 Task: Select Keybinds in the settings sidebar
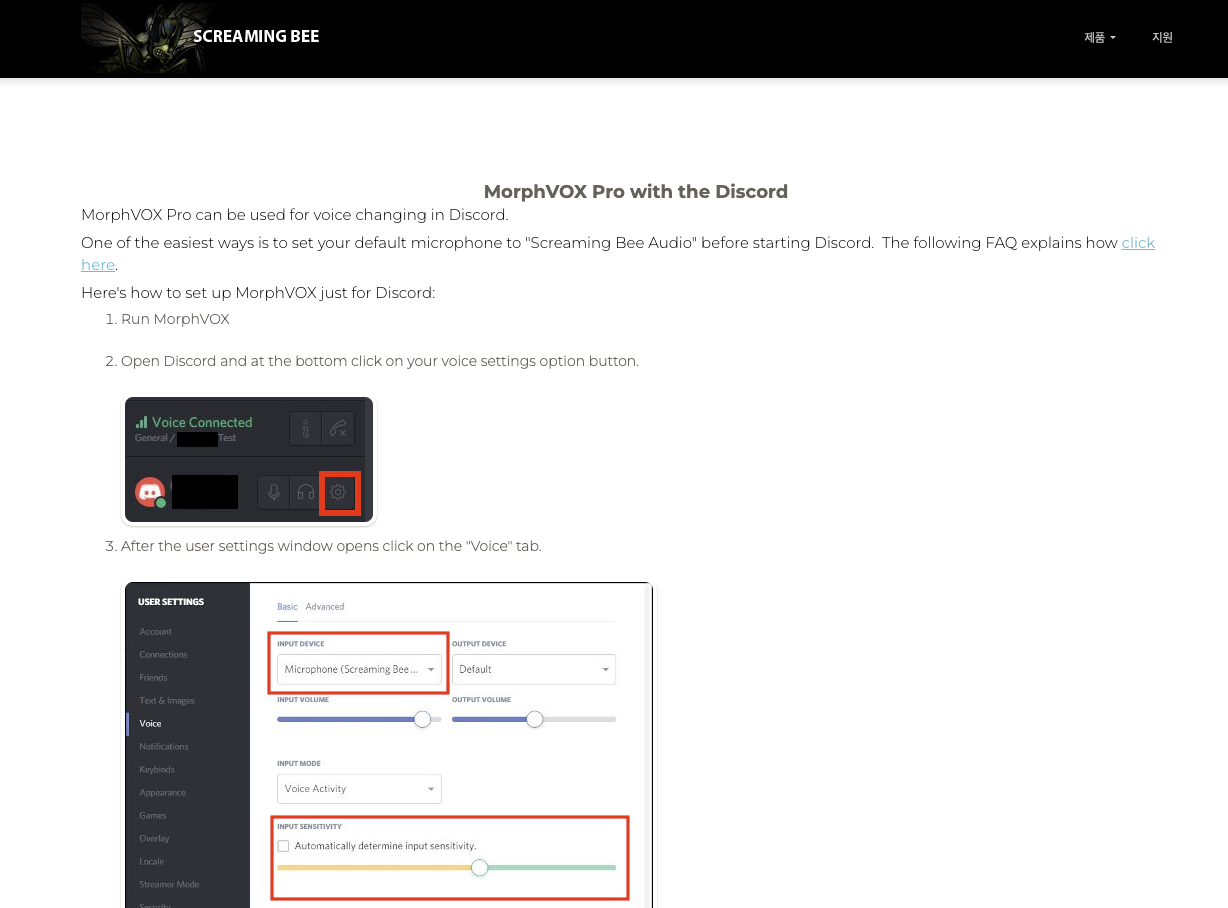tap(157, 769)
